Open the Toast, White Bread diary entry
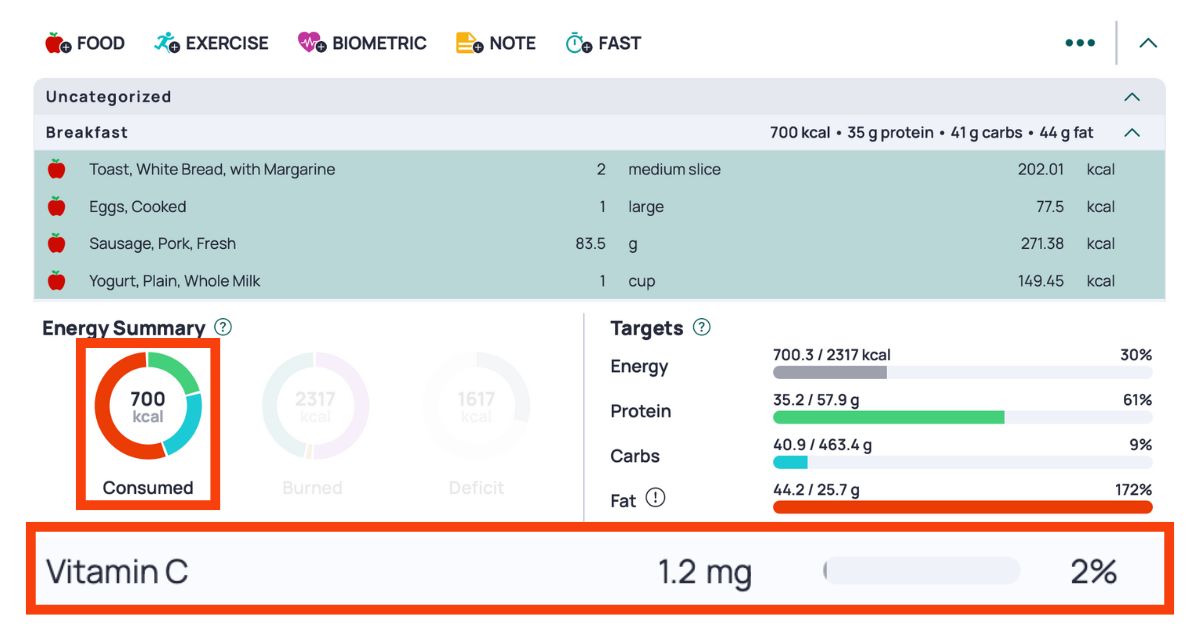The width and height of the screenshot is (1200, 630). 200,169
